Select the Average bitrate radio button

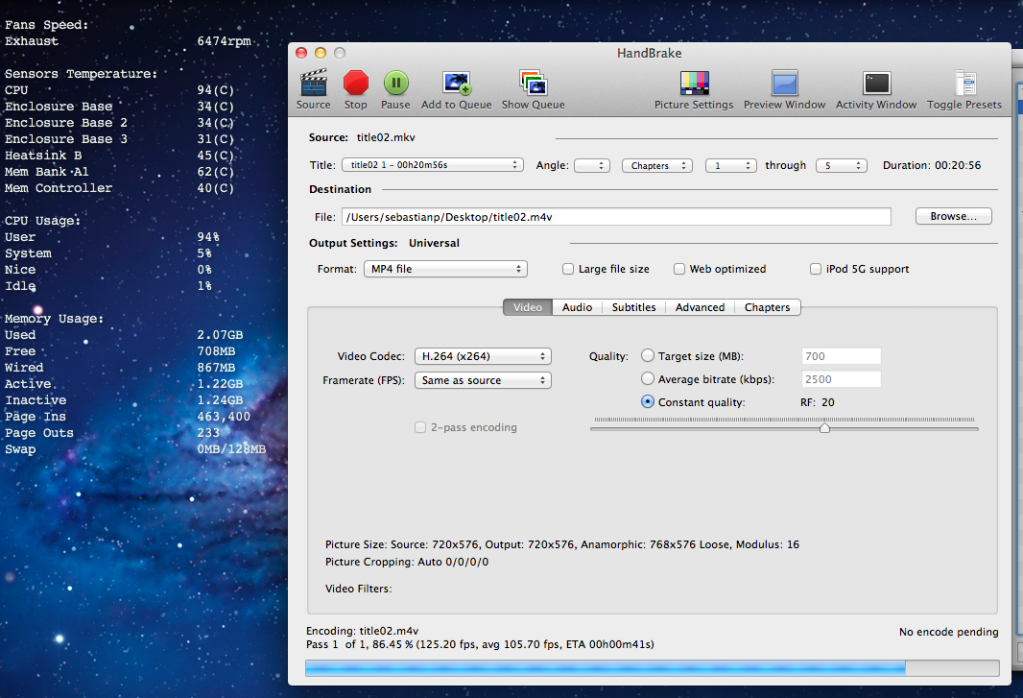coord(648,379)
